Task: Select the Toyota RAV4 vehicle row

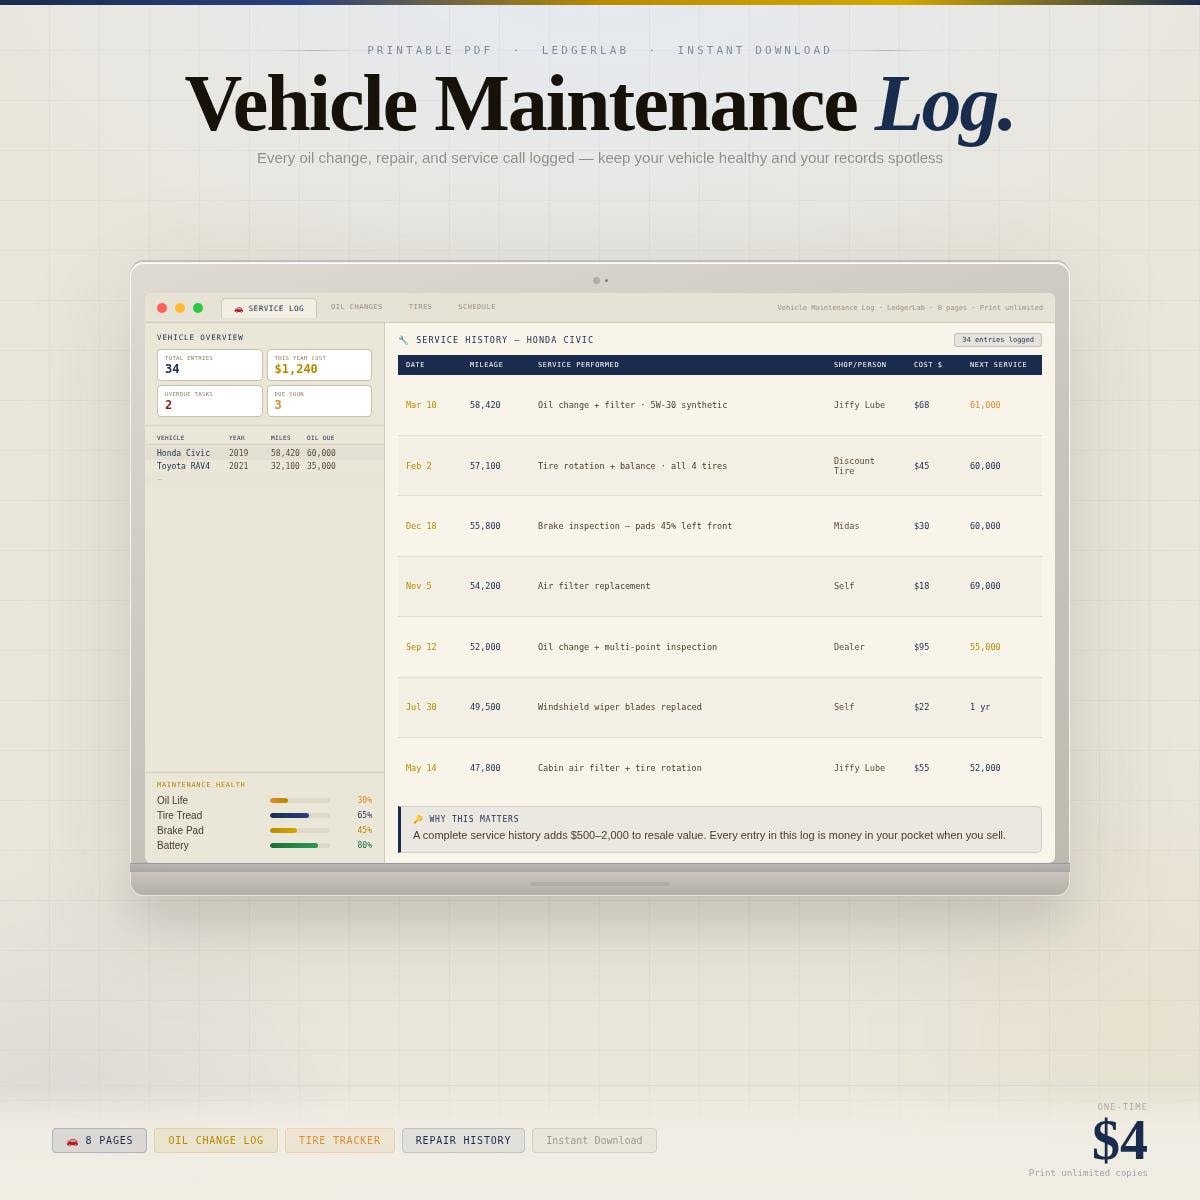Action: tap(264, 466)
